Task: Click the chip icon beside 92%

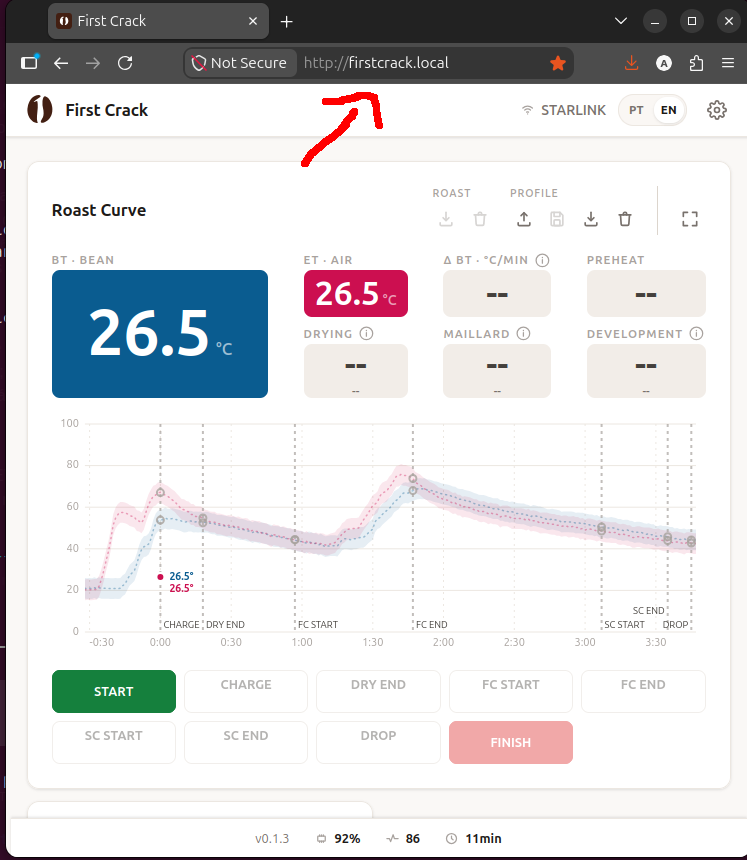Action: [322, 839]
